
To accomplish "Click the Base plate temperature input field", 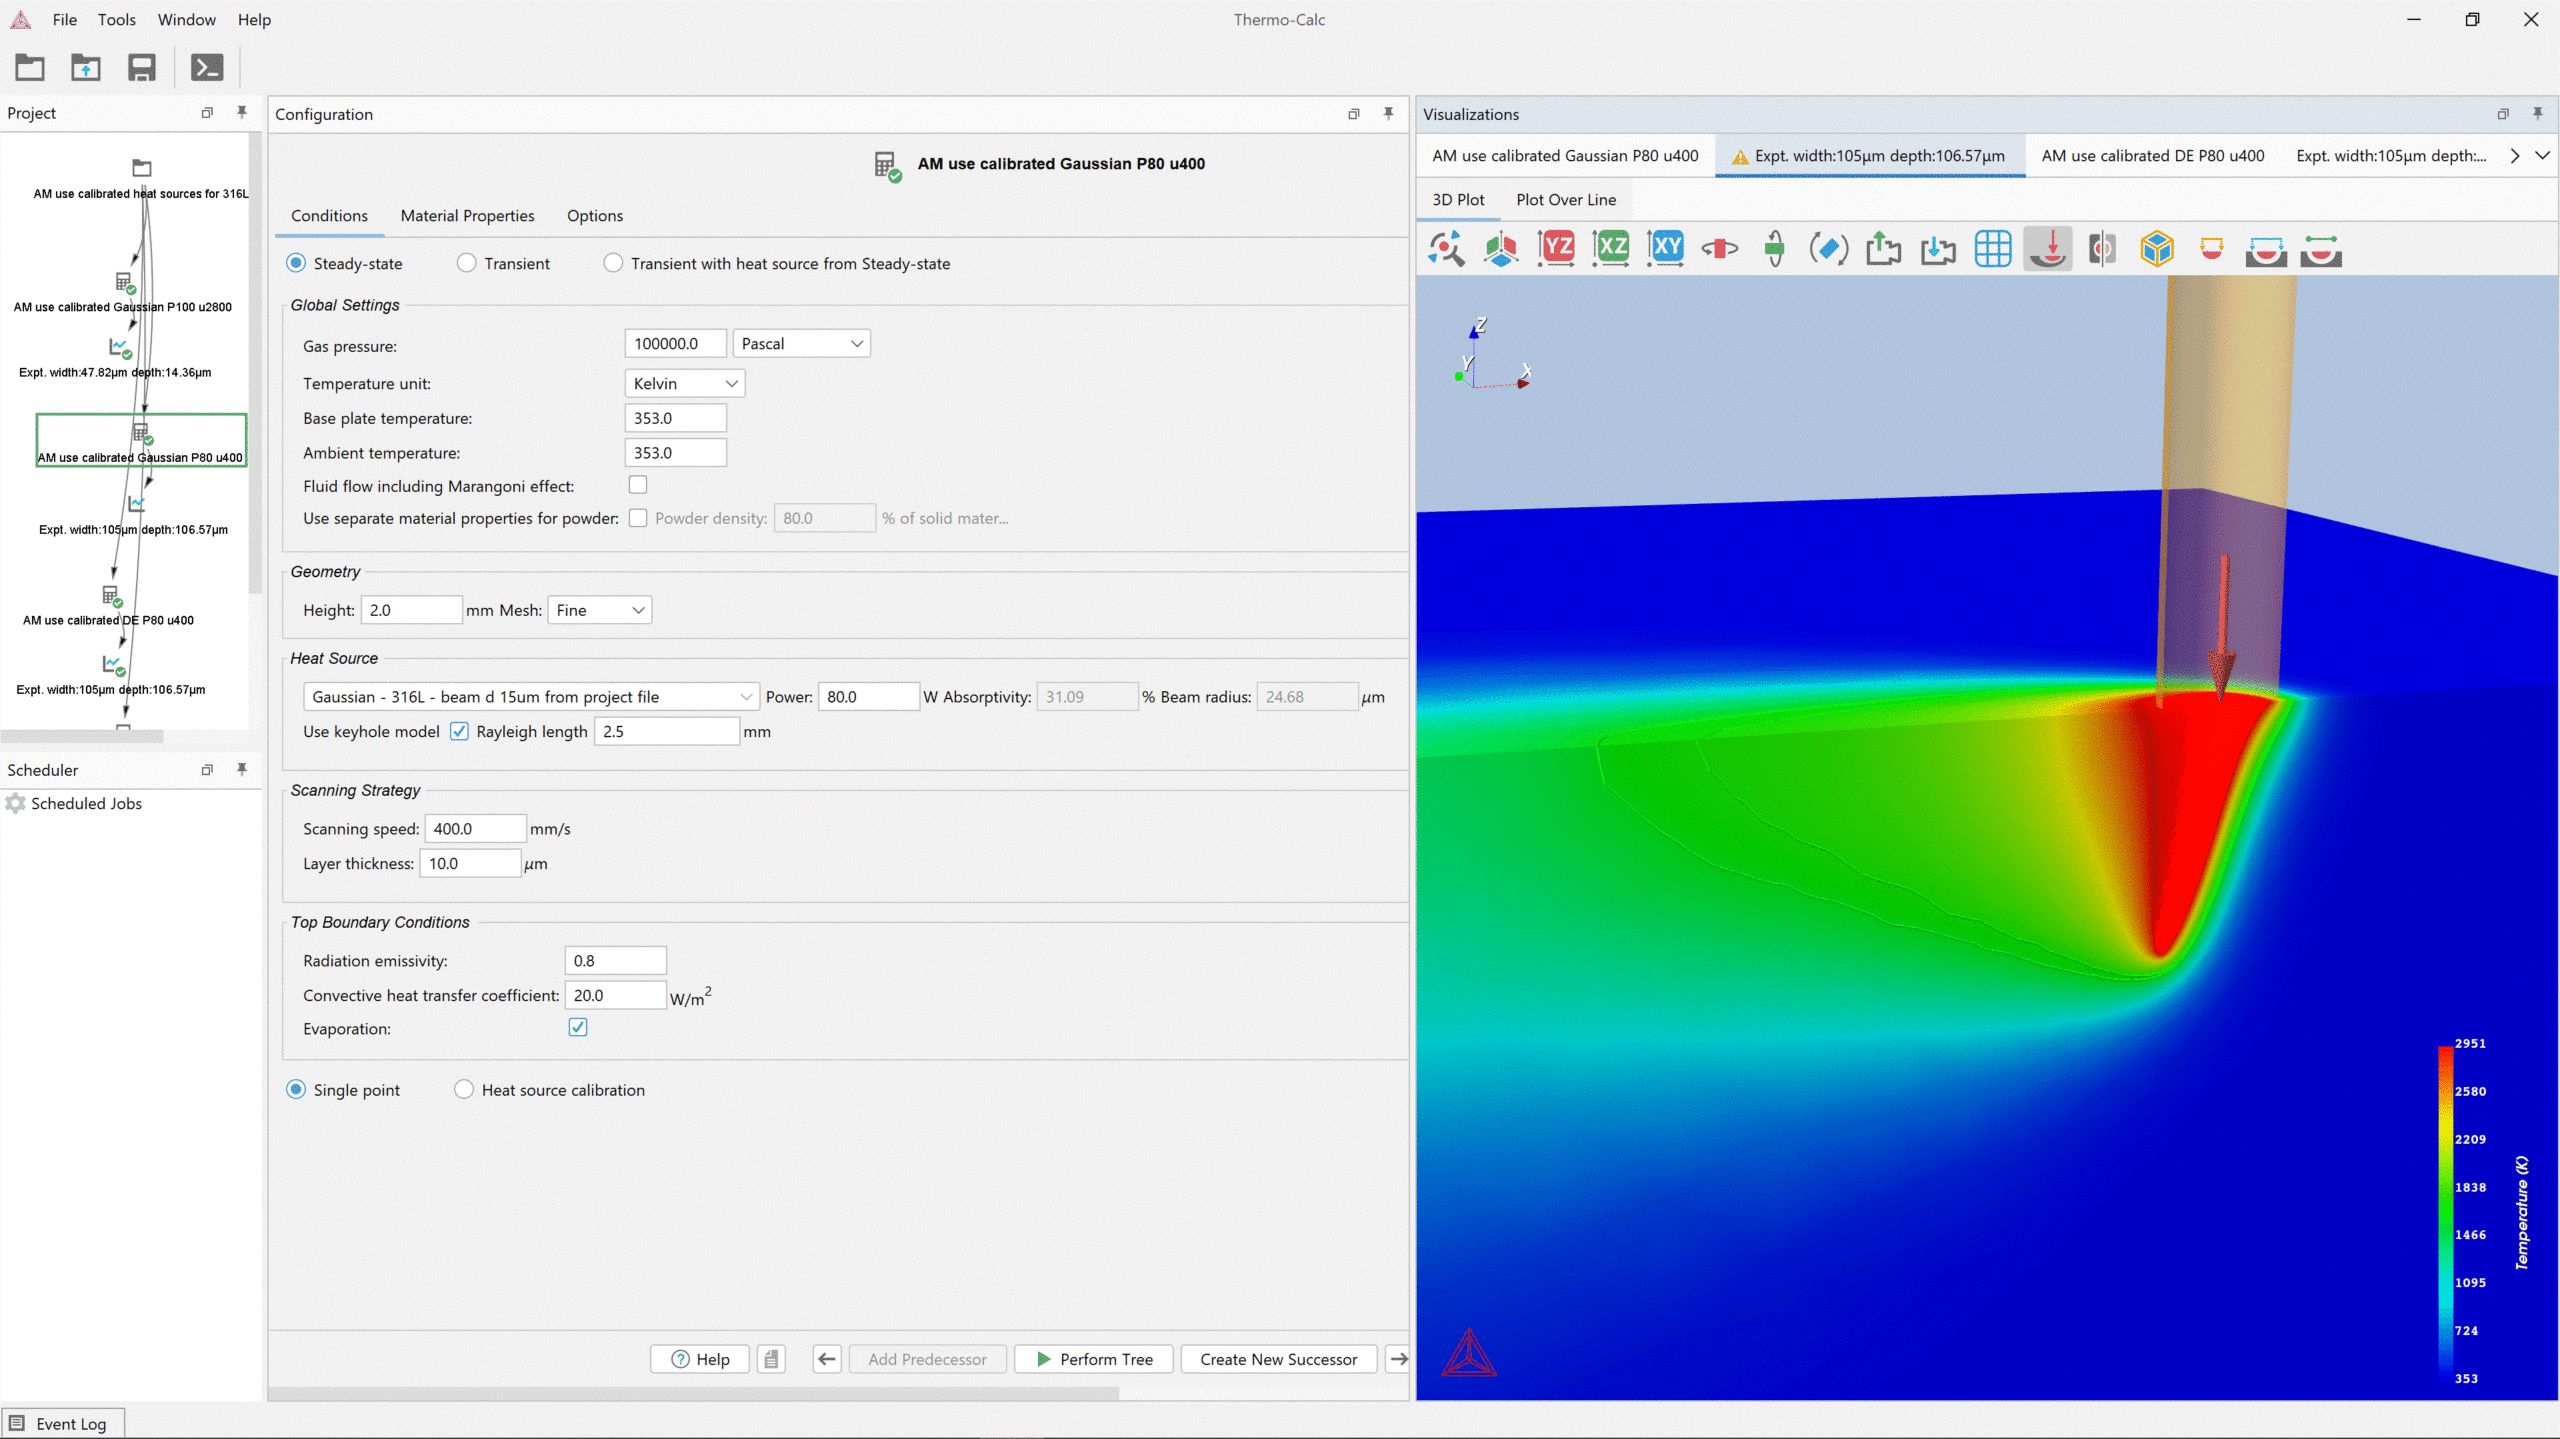I will 675,417.
